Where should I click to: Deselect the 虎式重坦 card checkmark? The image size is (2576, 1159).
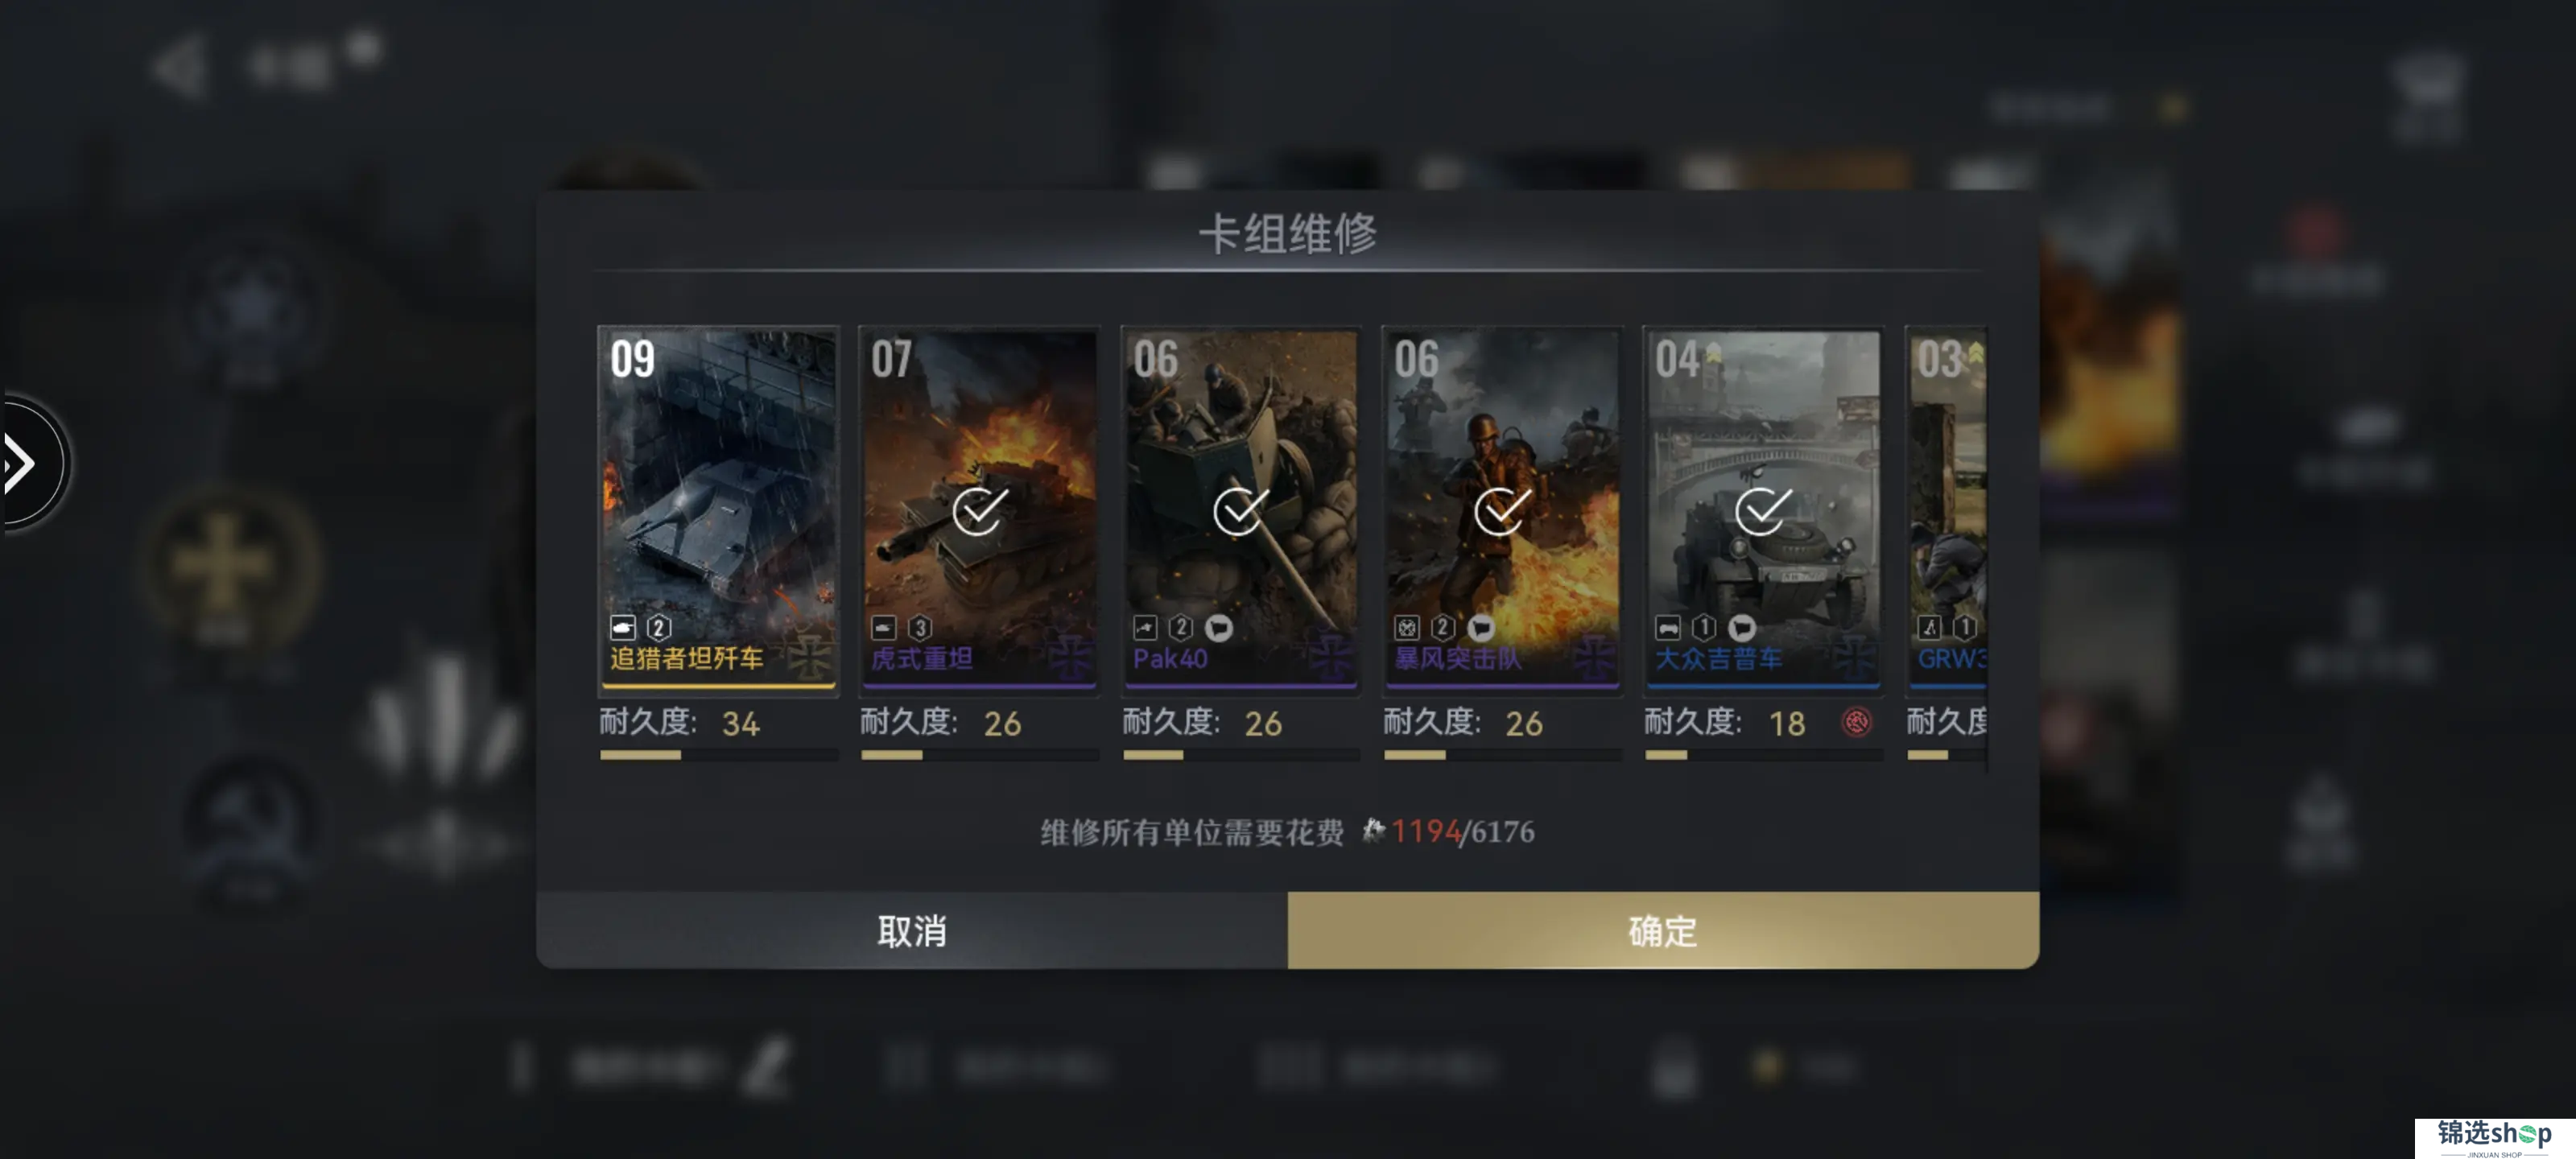979,511
